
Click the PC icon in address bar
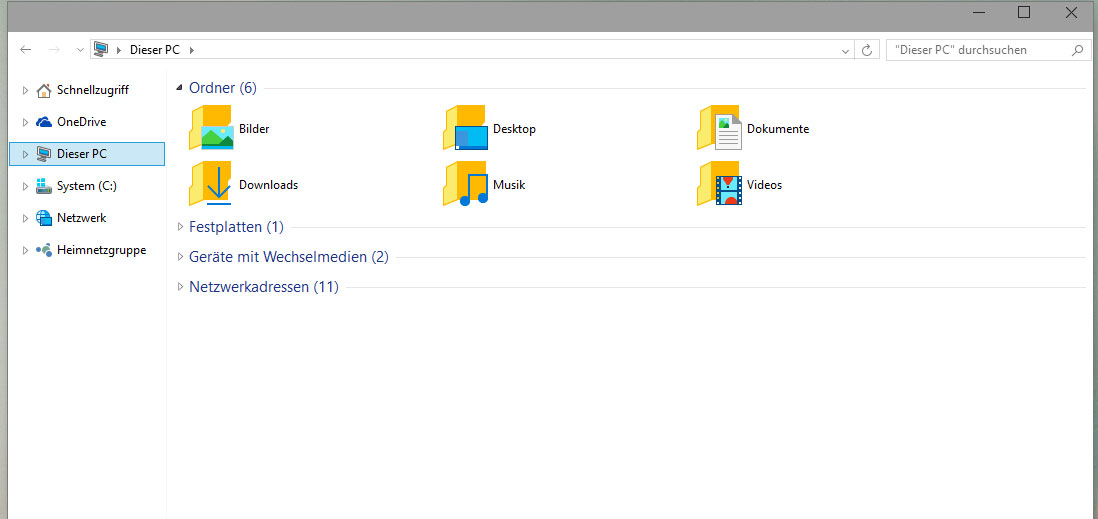(x=102, y=50)
